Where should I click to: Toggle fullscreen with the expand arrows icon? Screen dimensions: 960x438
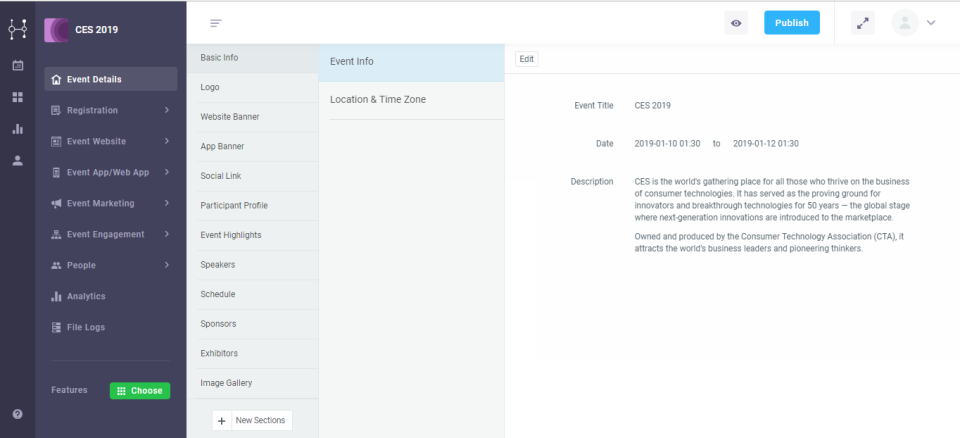click(863, 23)
